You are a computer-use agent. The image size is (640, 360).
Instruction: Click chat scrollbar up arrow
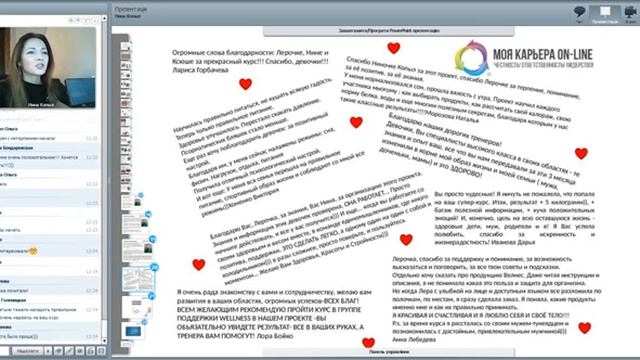104,18
